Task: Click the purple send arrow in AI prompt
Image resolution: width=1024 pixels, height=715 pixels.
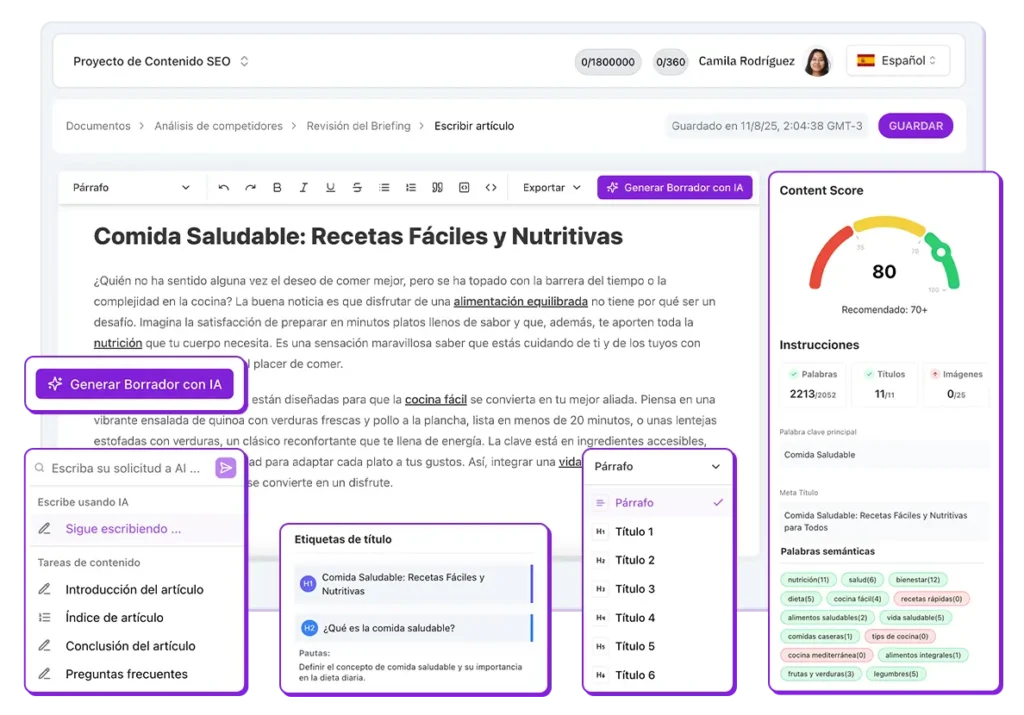Action: tap(226, 468)
